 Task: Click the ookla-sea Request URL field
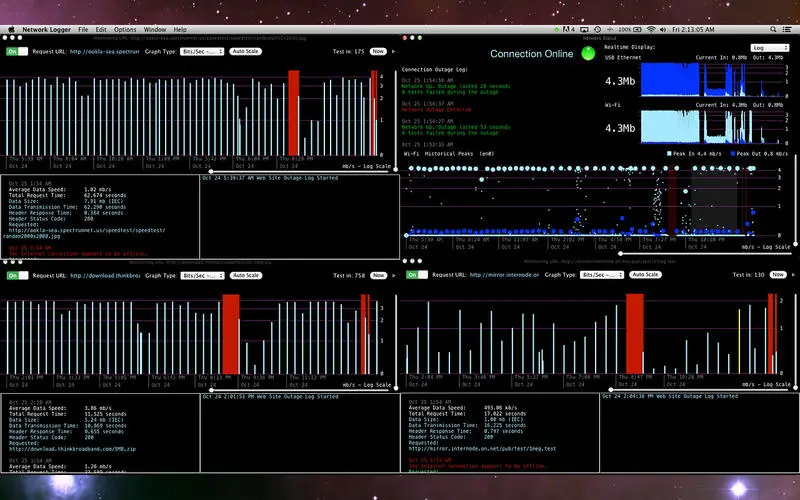pyautogui.click(x=105, y=52)
